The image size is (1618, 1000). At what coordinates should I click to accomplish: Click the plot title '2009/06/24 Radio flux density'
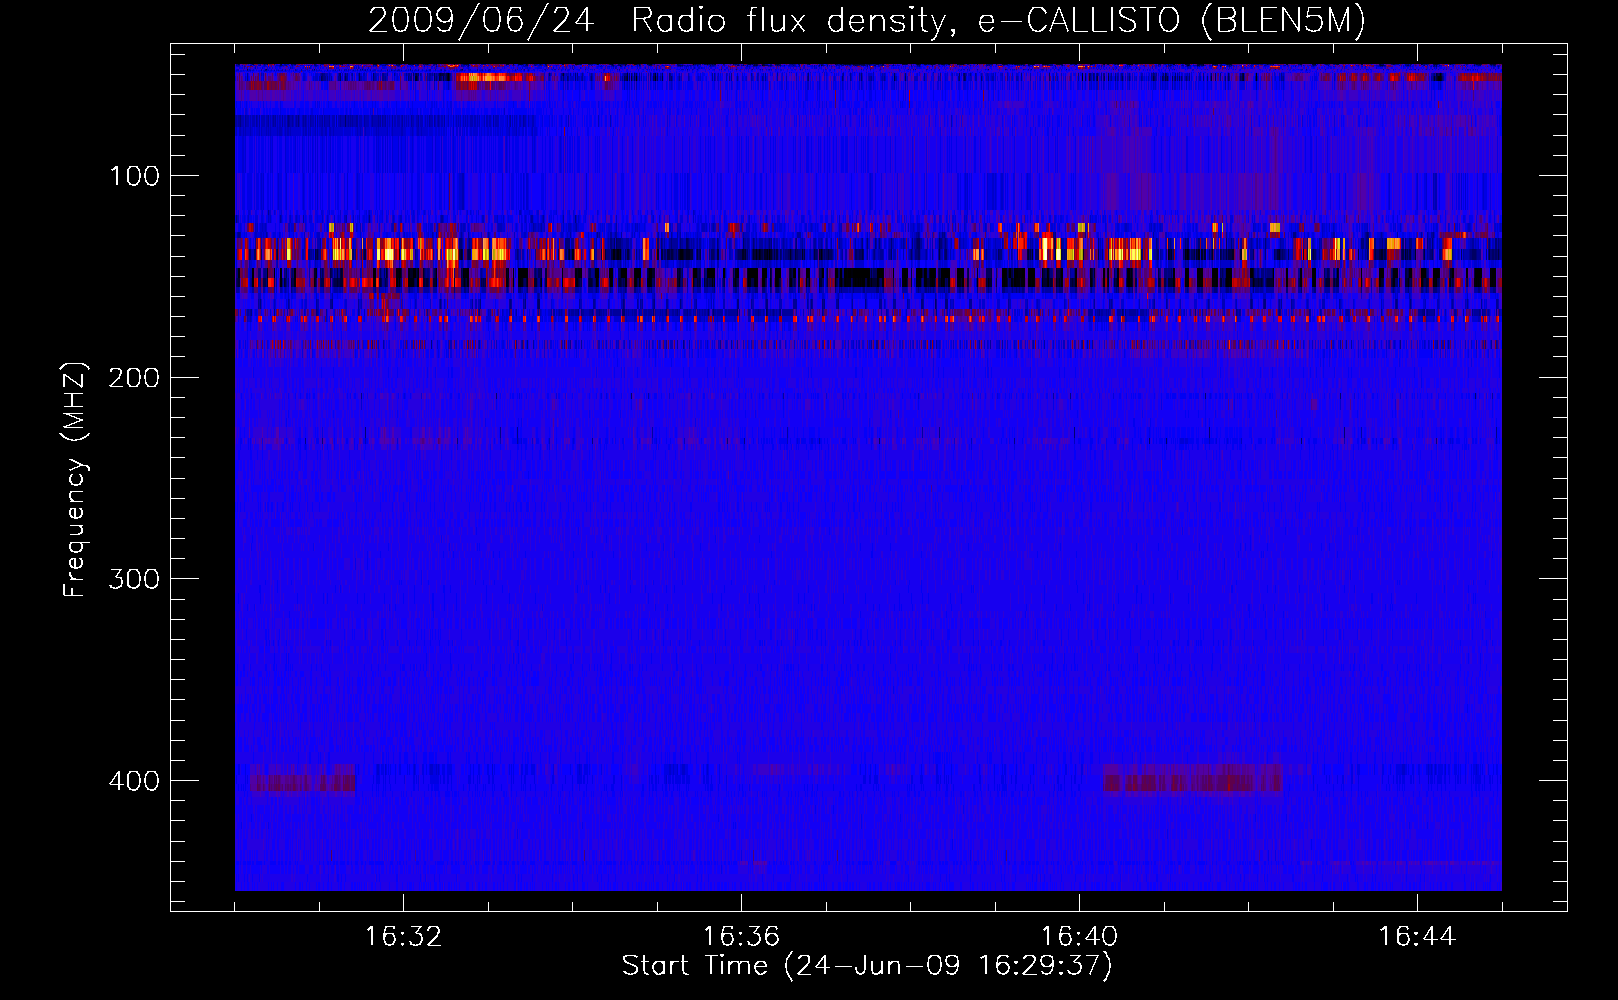point(867,21)
